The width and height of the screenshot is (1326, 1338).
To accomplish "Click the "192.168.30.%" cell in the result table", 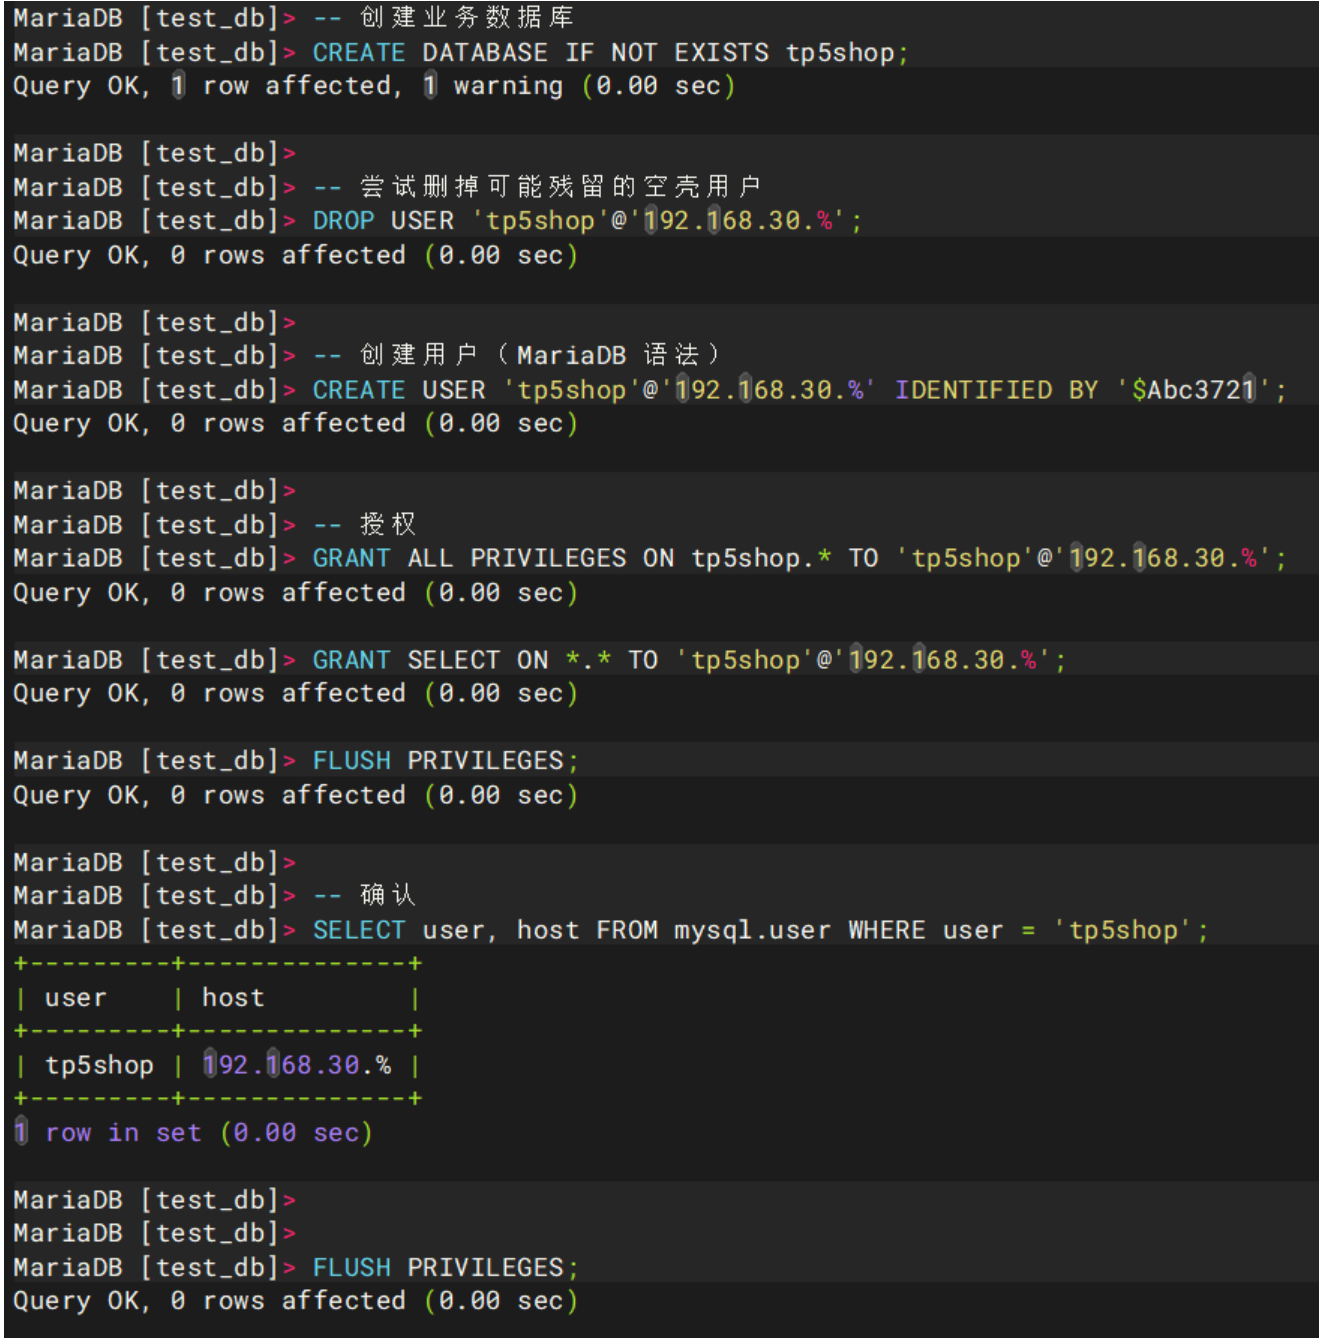I will click(296, 1065).
